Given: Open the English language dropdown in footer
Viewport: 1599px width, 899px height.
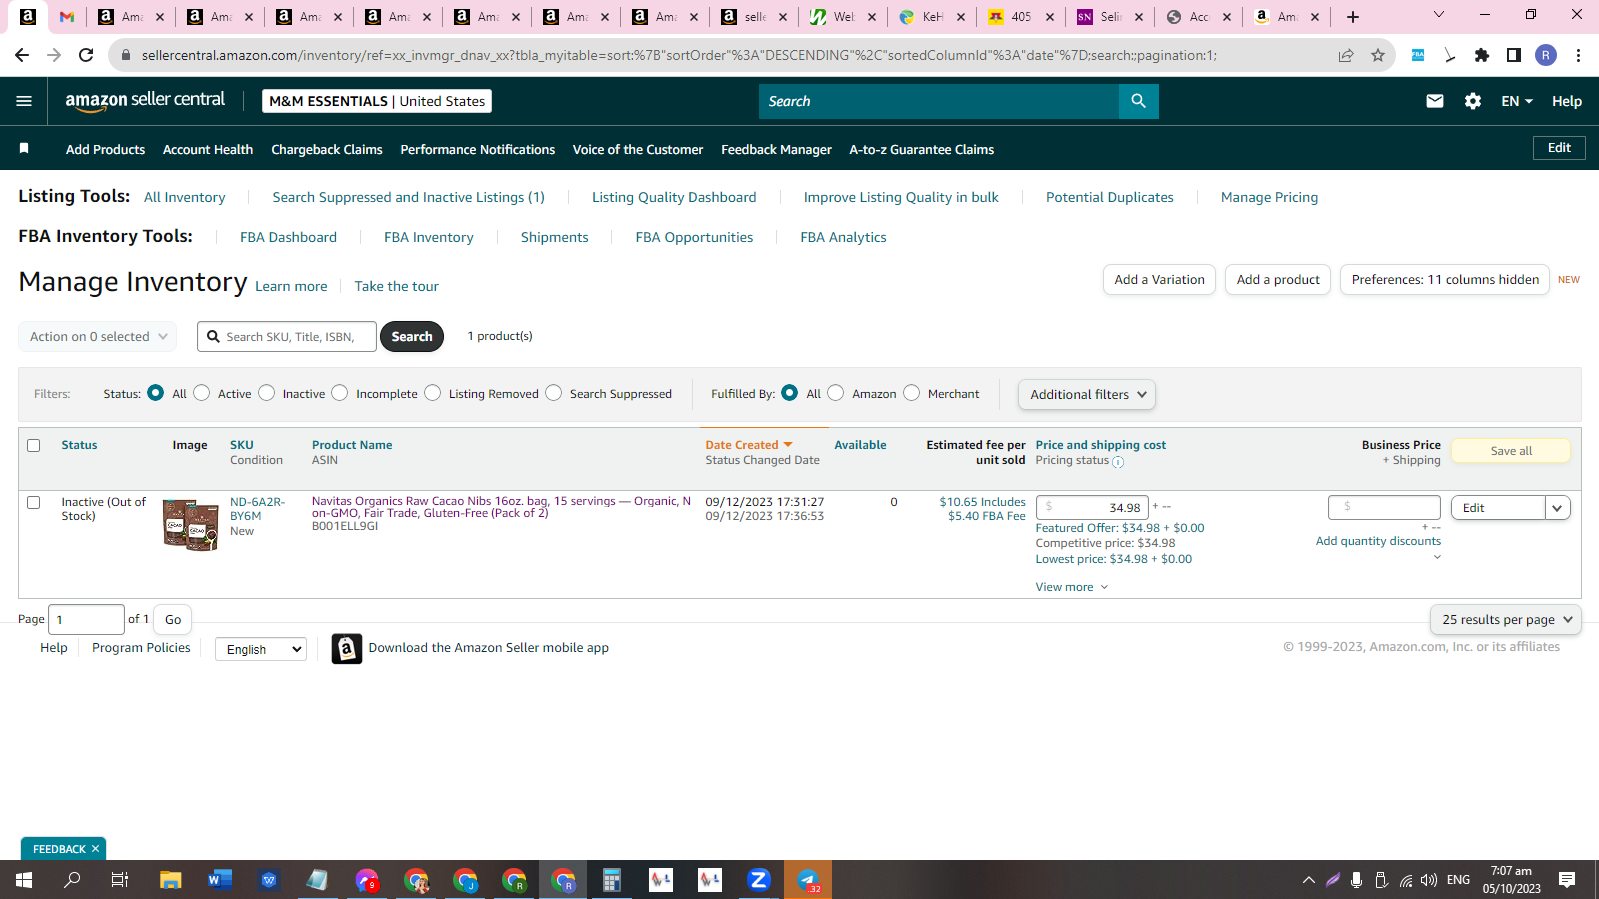Looking at the screenshot, I should [x=261, y=649].
